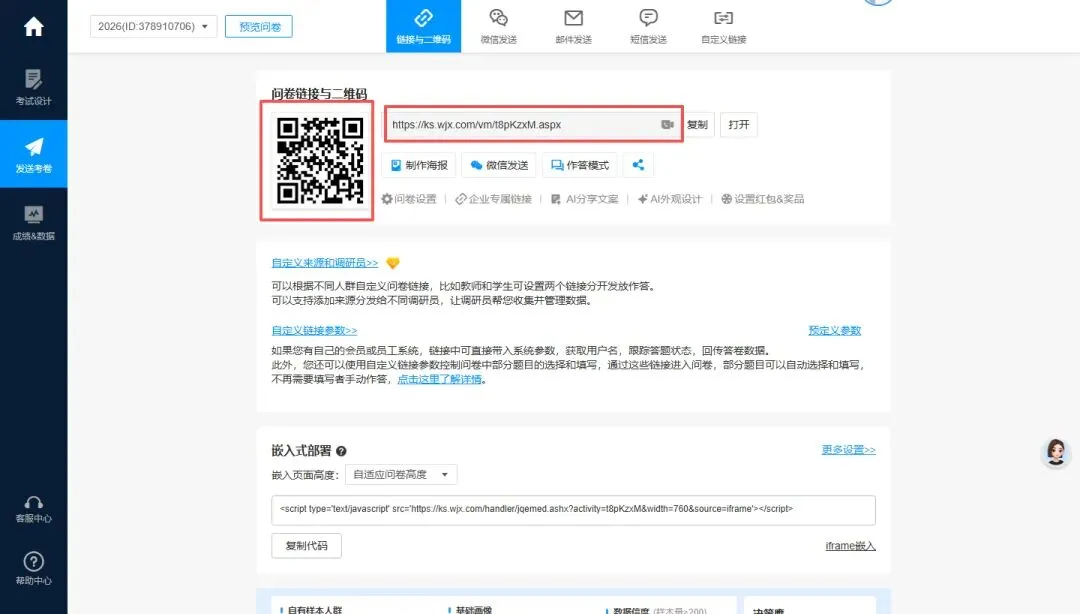This screenshot has width=1080, height=614.
Task: Open iframe嵌入 link
Action: tap(850, 545)
